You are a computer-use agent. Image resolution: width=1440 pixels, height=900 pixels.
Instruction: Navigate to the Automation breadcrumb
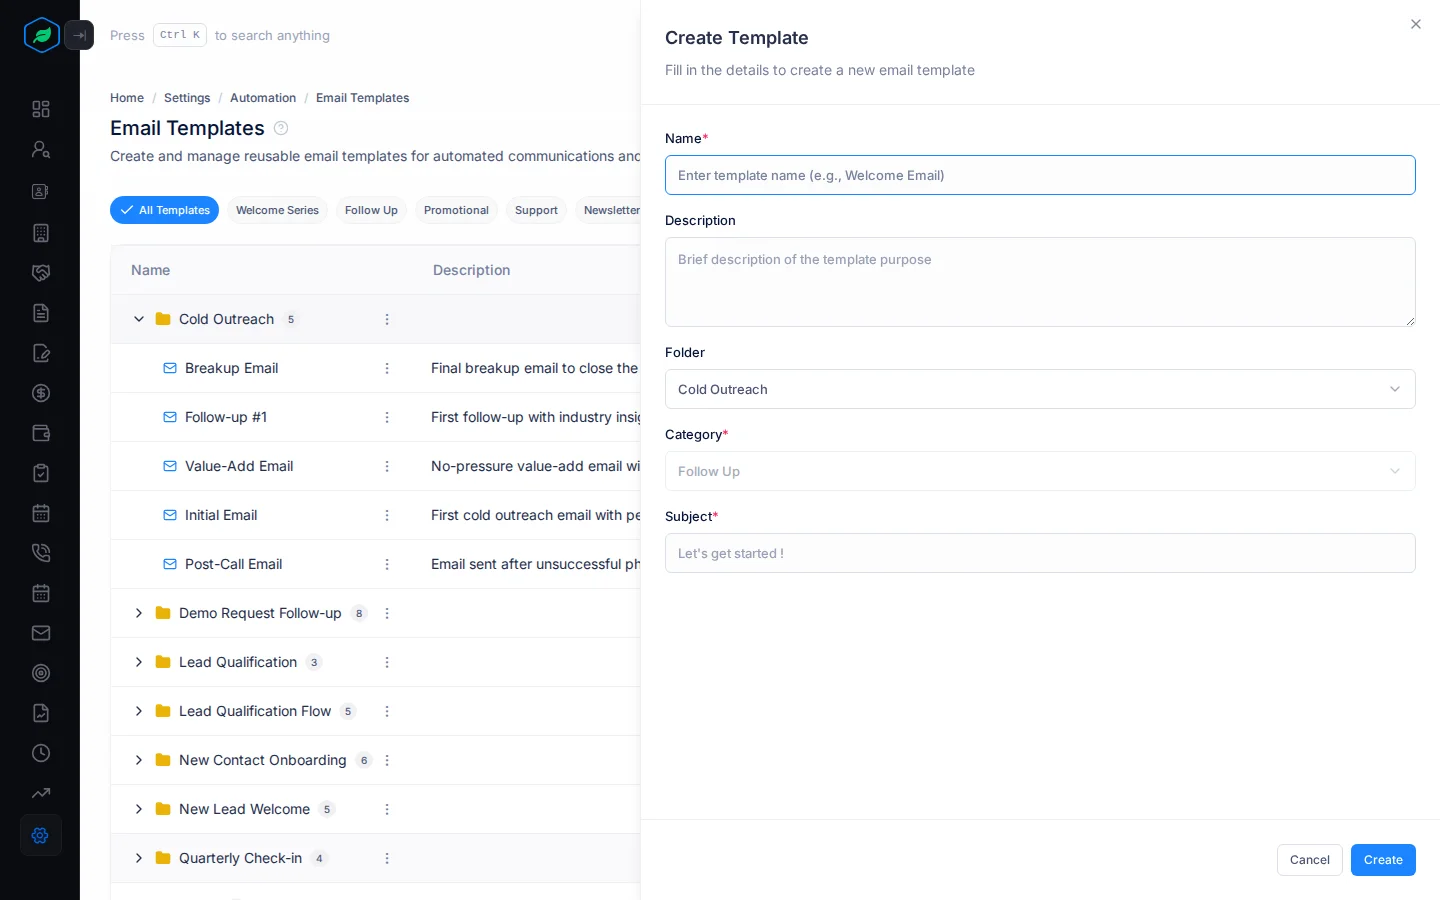click(x=263, y=98)
